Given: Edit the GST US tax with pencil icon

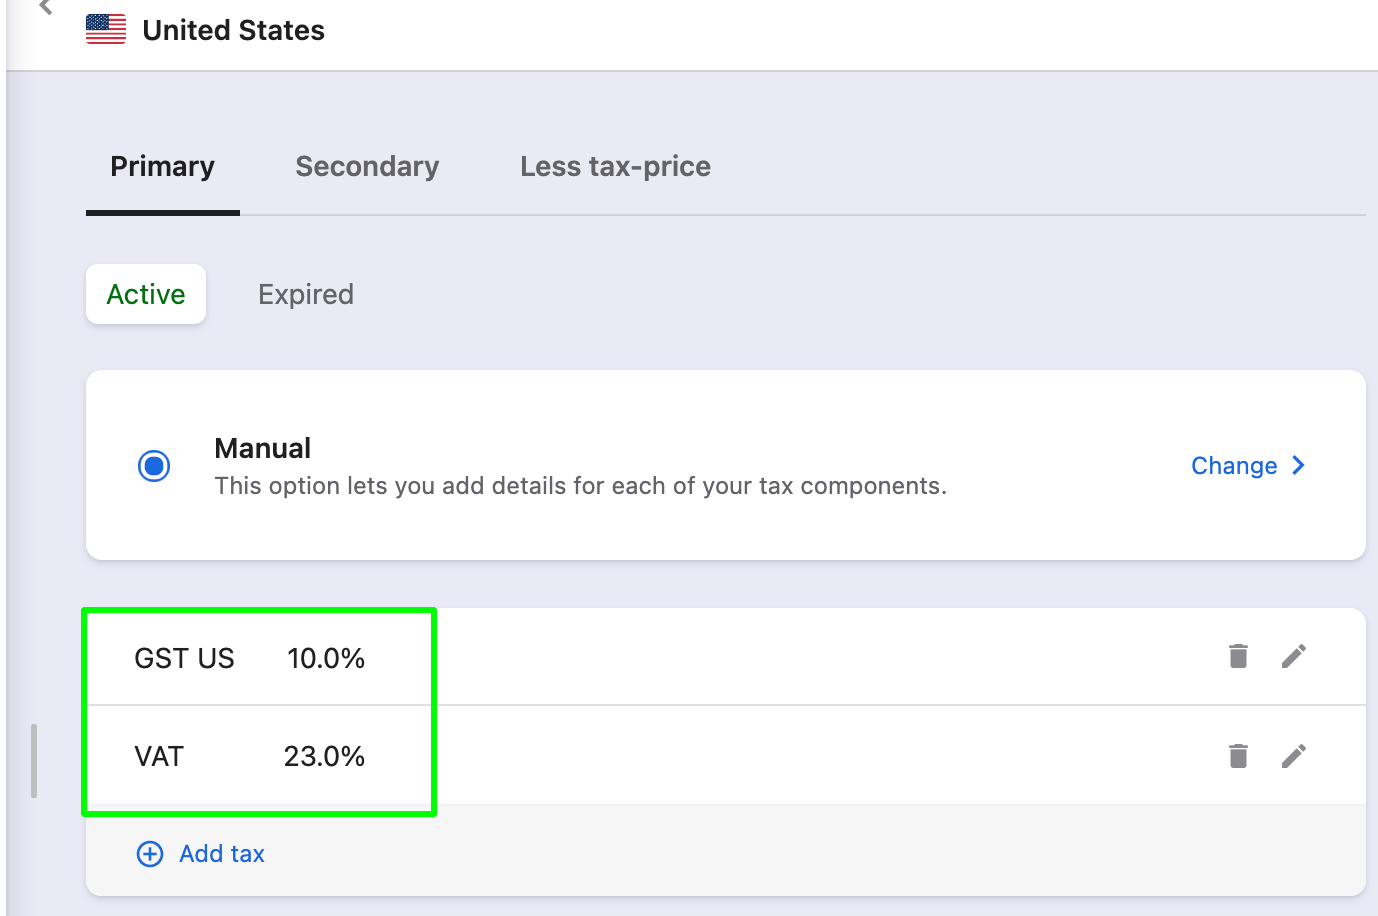Looking at the screenshot, I should (1293, 656).
